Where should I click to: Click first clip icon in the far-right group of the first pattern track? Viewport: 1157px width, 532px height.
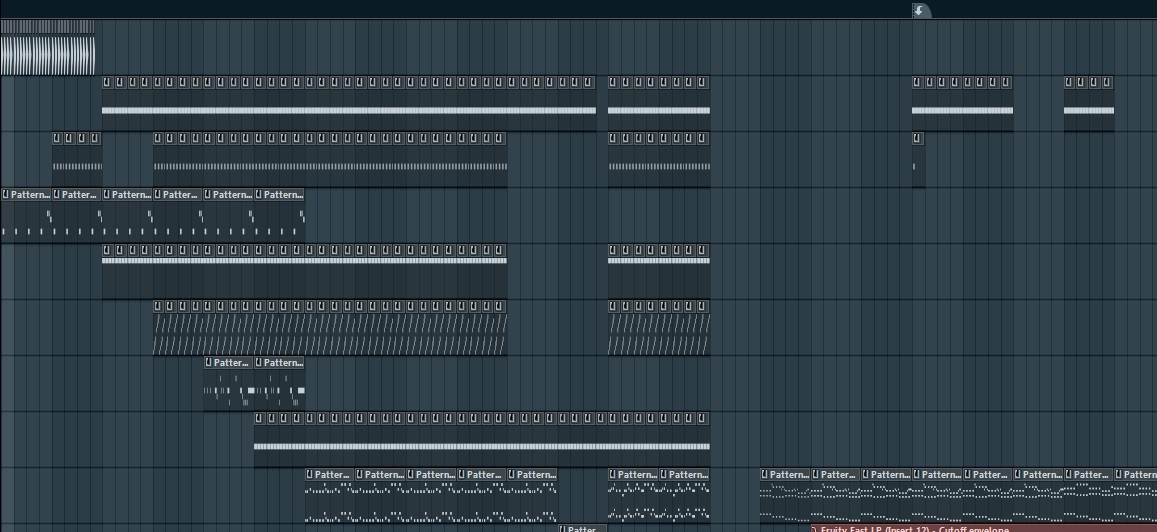(1070, 82)
